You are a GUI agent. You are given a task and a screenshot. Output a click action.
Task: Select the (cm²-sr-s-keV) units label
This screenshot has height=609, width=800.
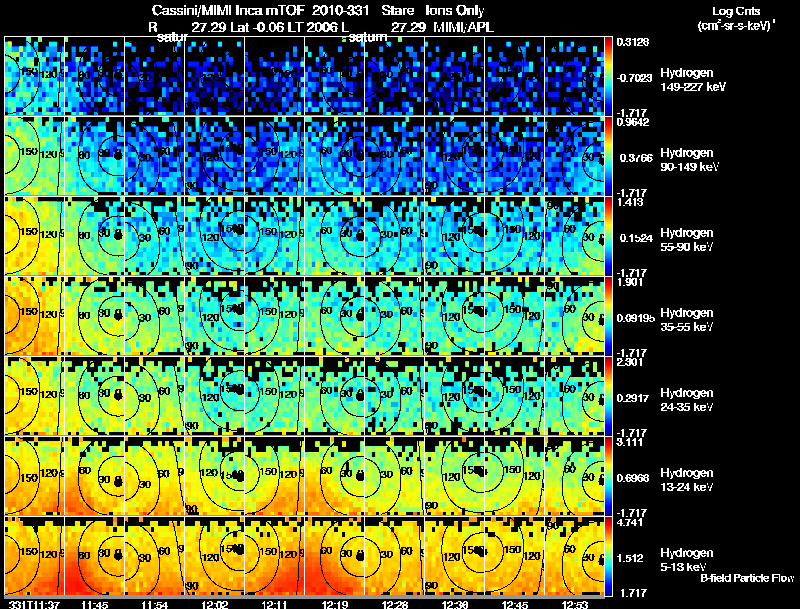pos(736,25)
